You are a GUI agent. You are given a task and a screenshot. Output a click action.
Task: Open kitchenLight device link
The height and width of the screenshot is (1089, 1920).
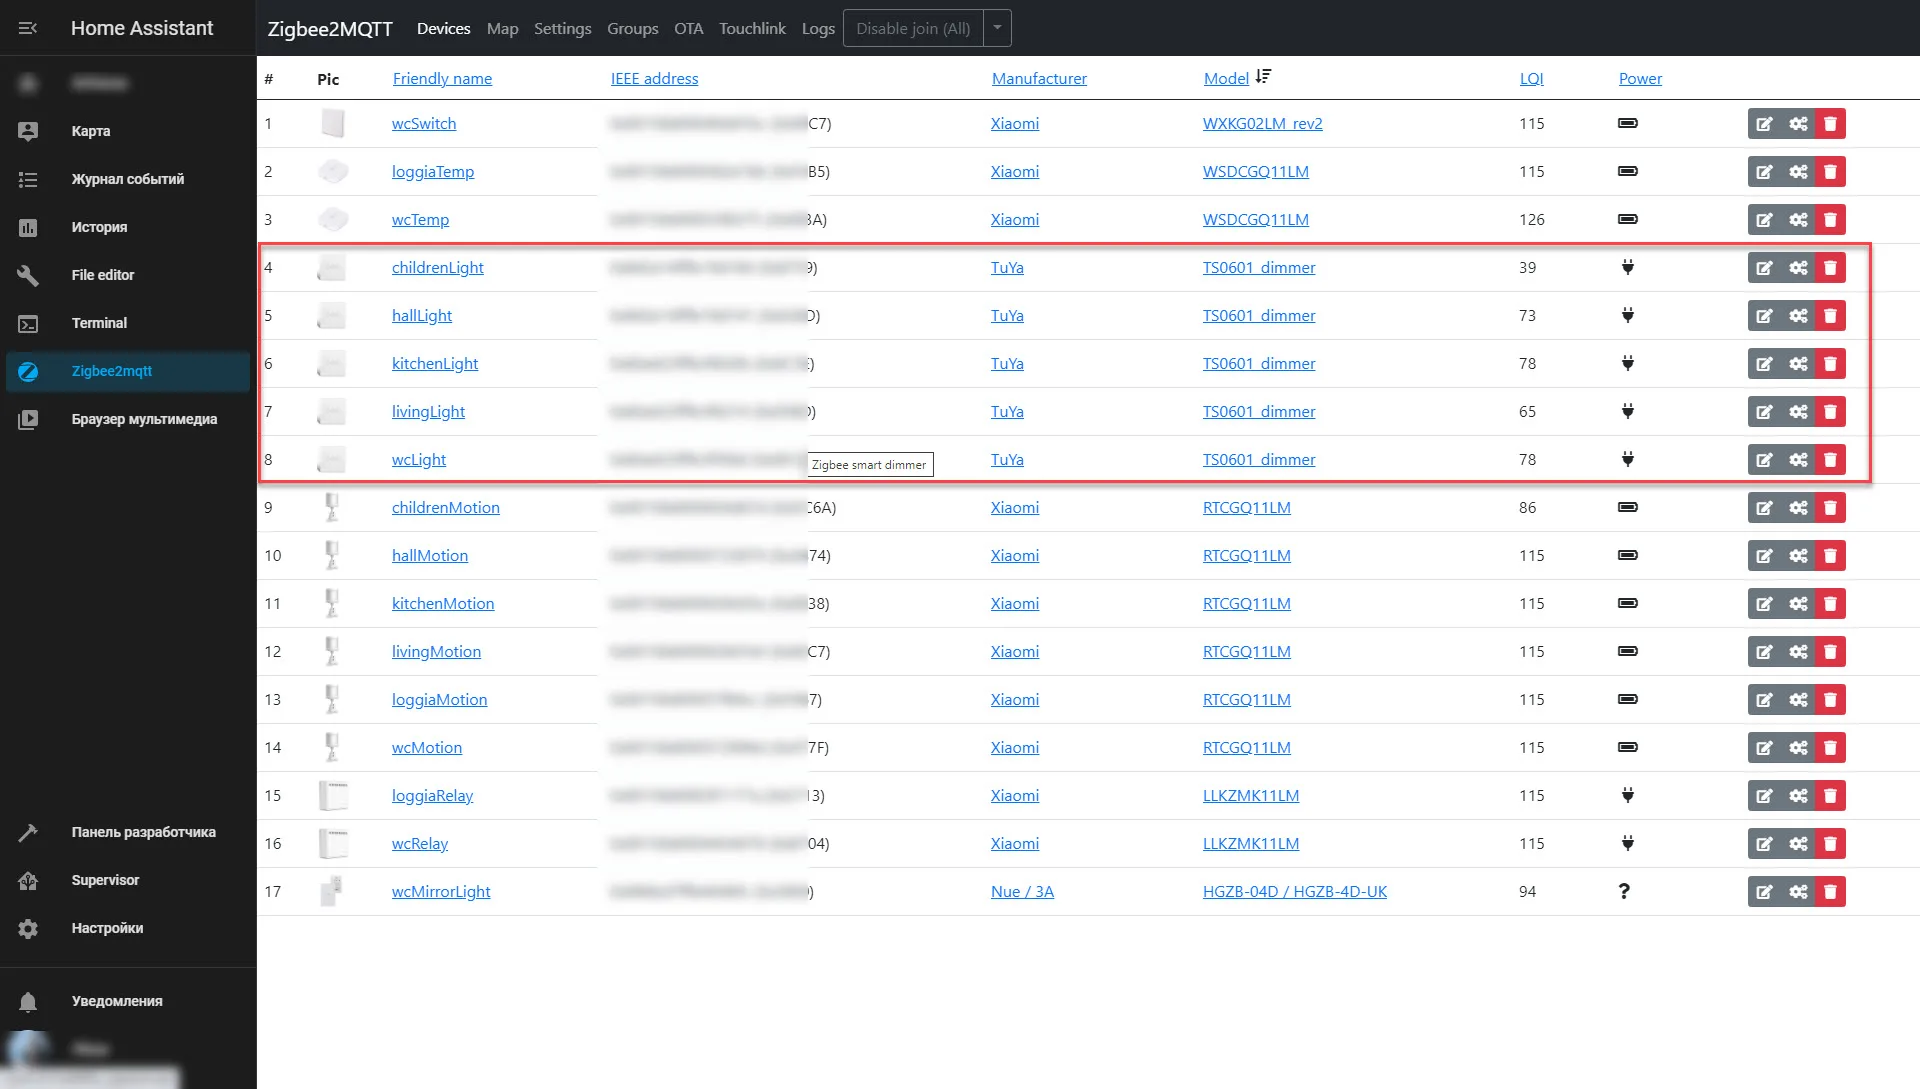(434, 364)
